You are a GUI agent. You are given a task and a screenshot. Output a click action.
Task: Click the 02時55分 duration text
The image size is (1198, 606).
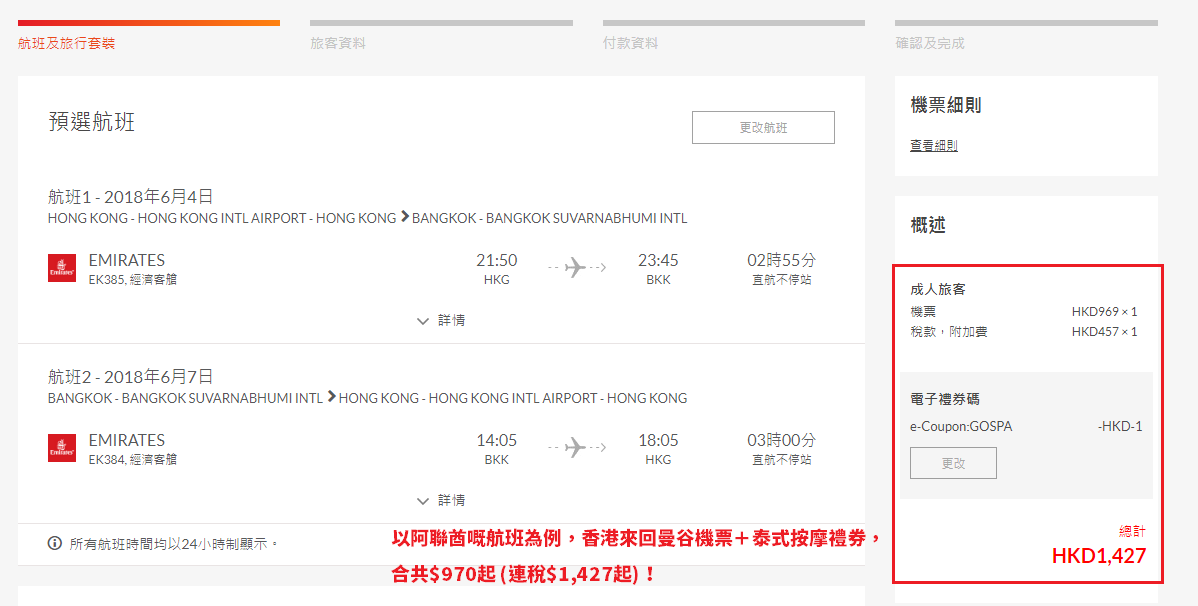[x=782, y=261]
